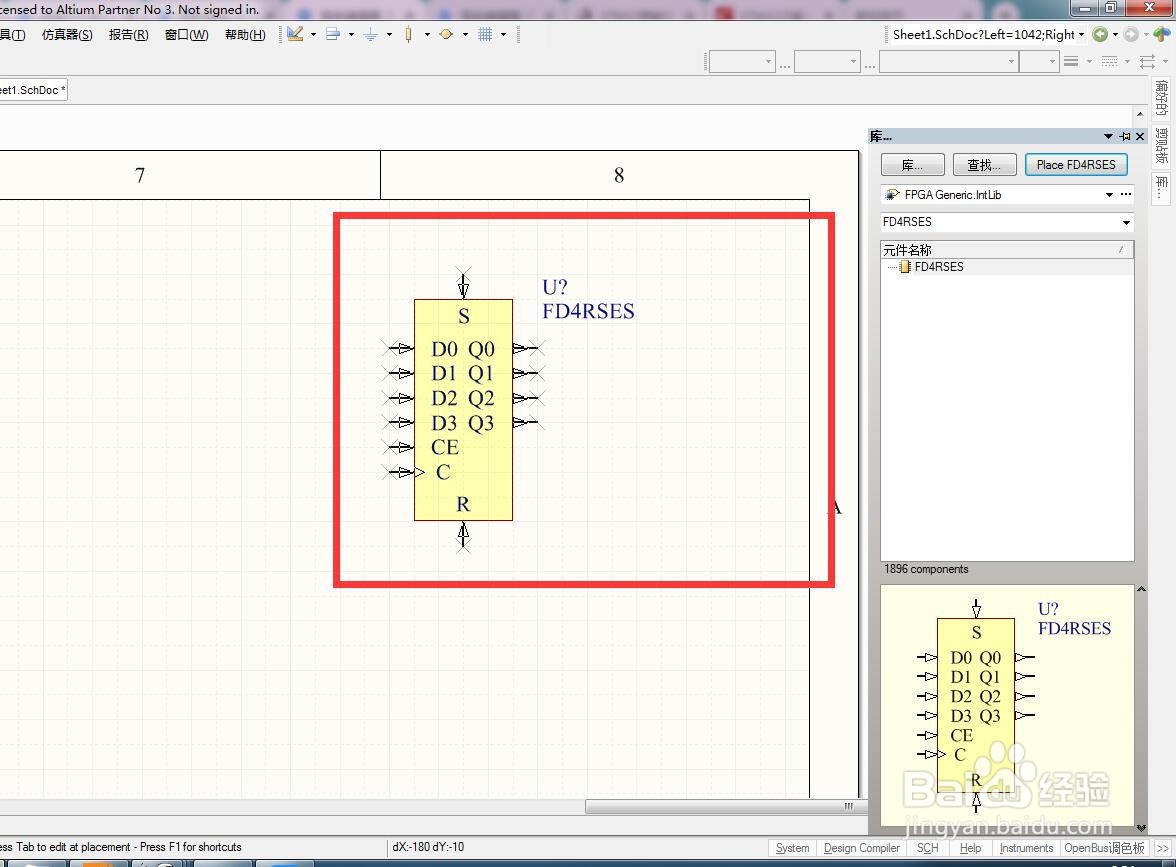Open the first empty toolbar combo box
Screen dimensions: 1176x867
point(742,62)
